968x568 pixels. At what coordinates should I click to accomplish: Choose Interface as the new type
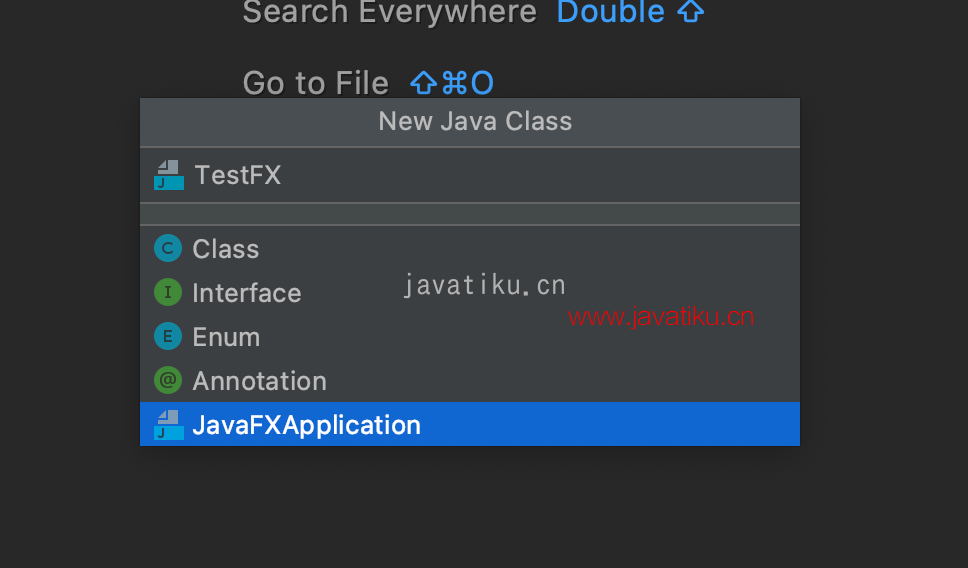click(470, 292)
